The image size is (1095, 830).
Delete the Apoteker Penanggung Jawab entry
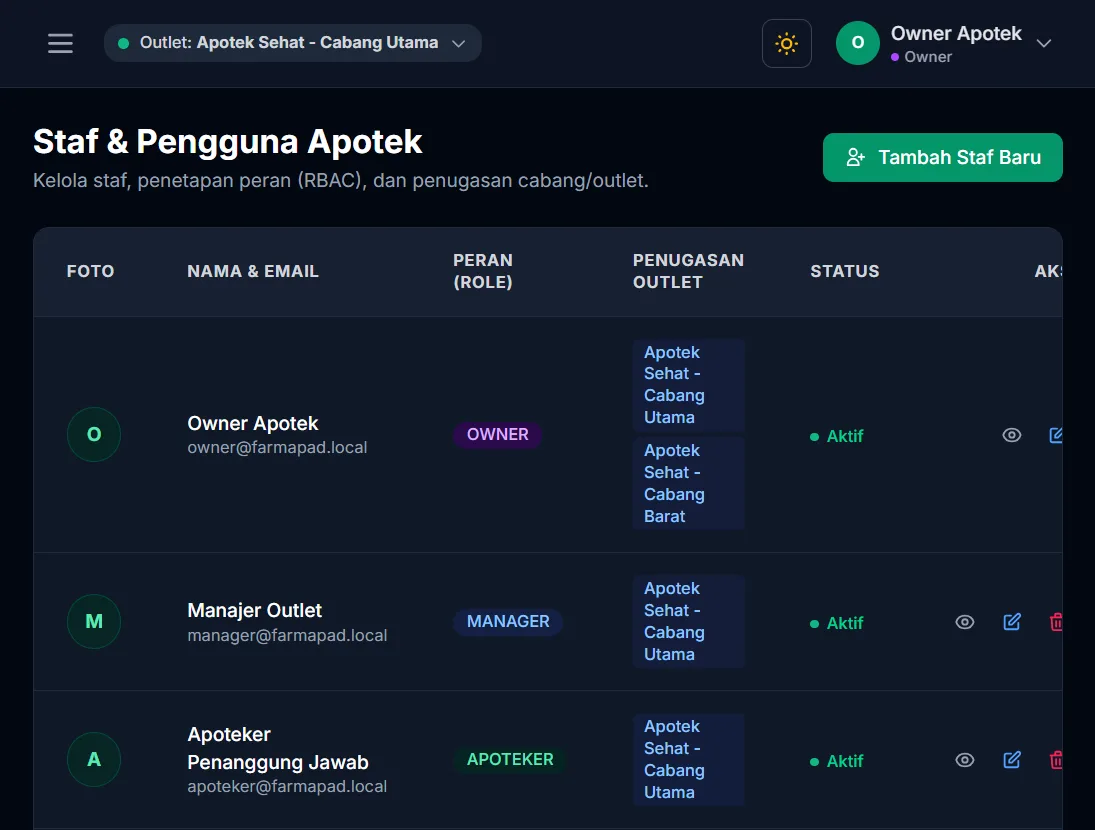click(1056, 760)
